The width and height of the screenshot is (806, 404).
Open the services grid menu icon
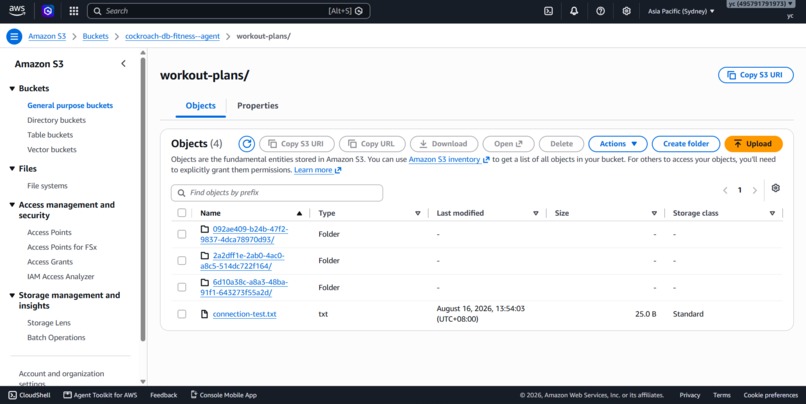[x=74, y=11]
